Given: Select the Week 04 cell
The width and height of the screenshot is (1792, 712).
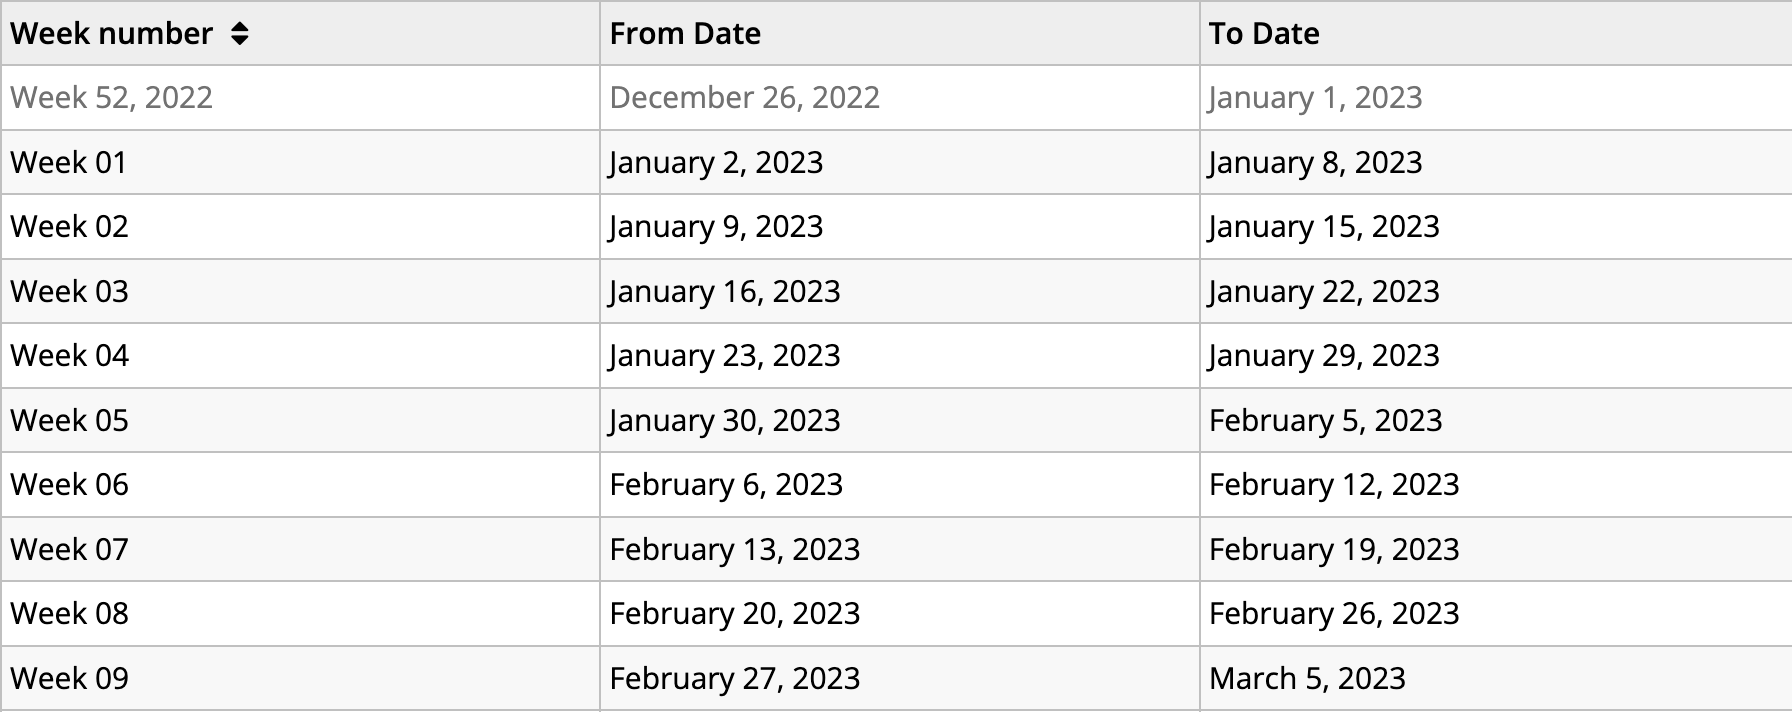Looking at the screenshot, I should pos(69,356).
